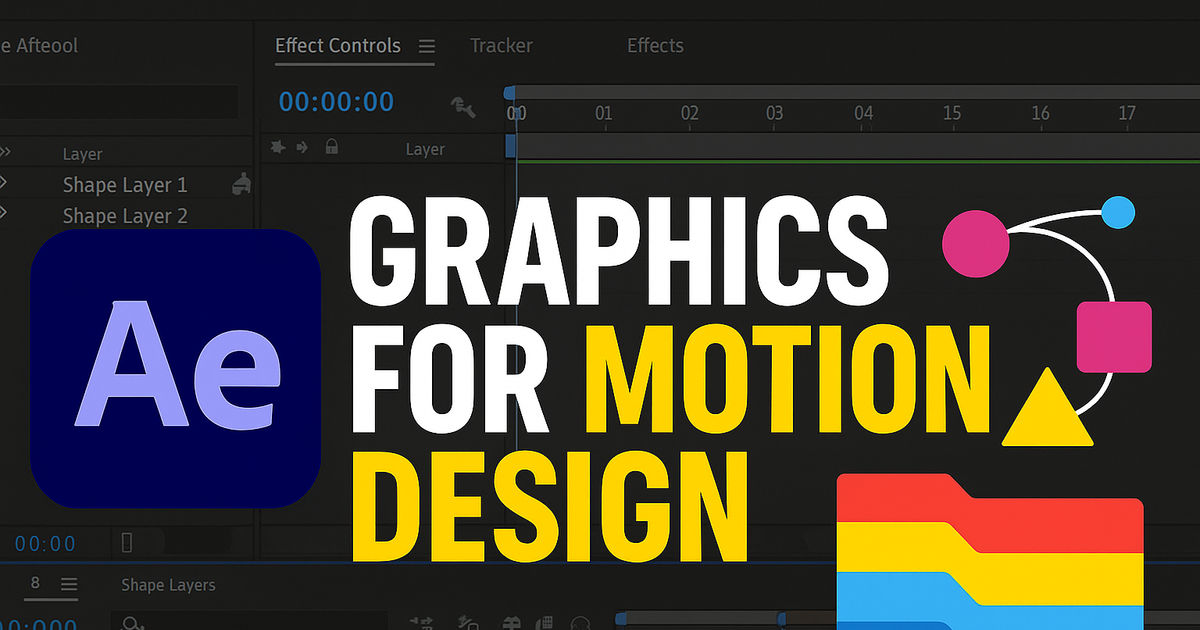Click the Layer column header beside lock icon
Viewport: 1200px width, 630px height.
pyautogui.click(x=425, y=149)
